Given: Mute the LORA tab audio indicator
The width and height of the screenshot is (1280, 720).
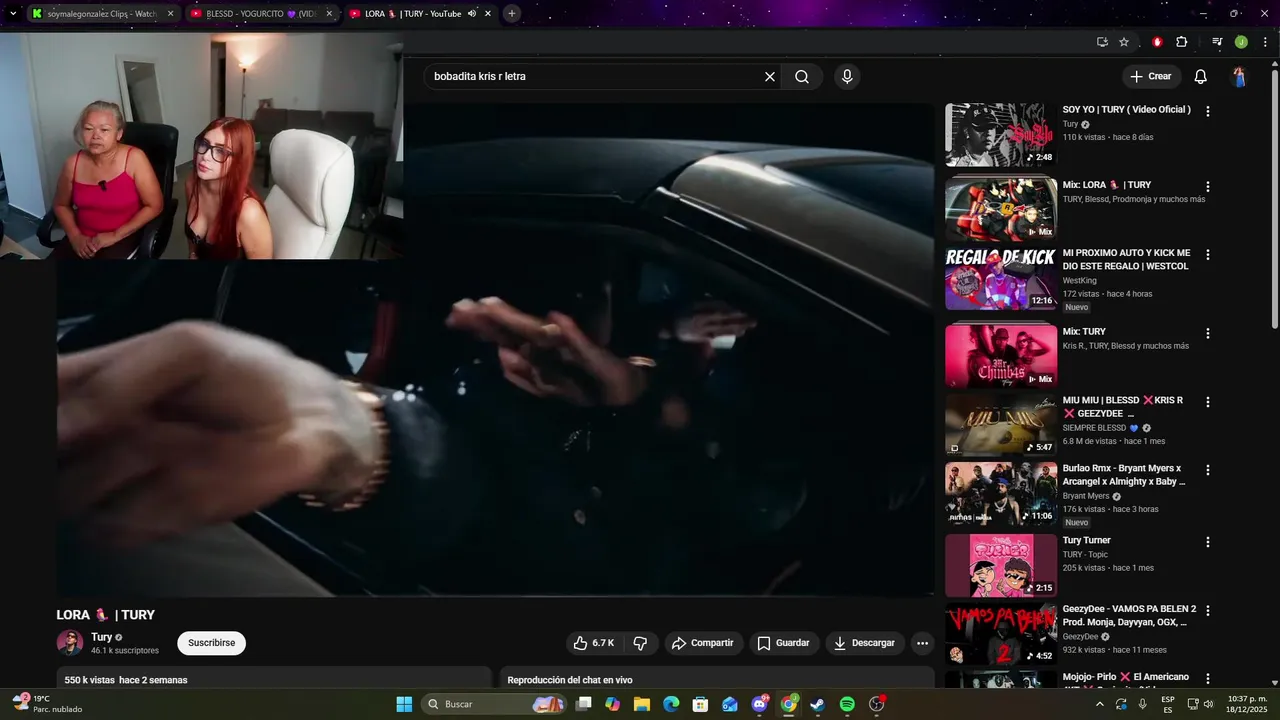Looking at the screenshot, I should pyautogui.click(x=472, y=14).
